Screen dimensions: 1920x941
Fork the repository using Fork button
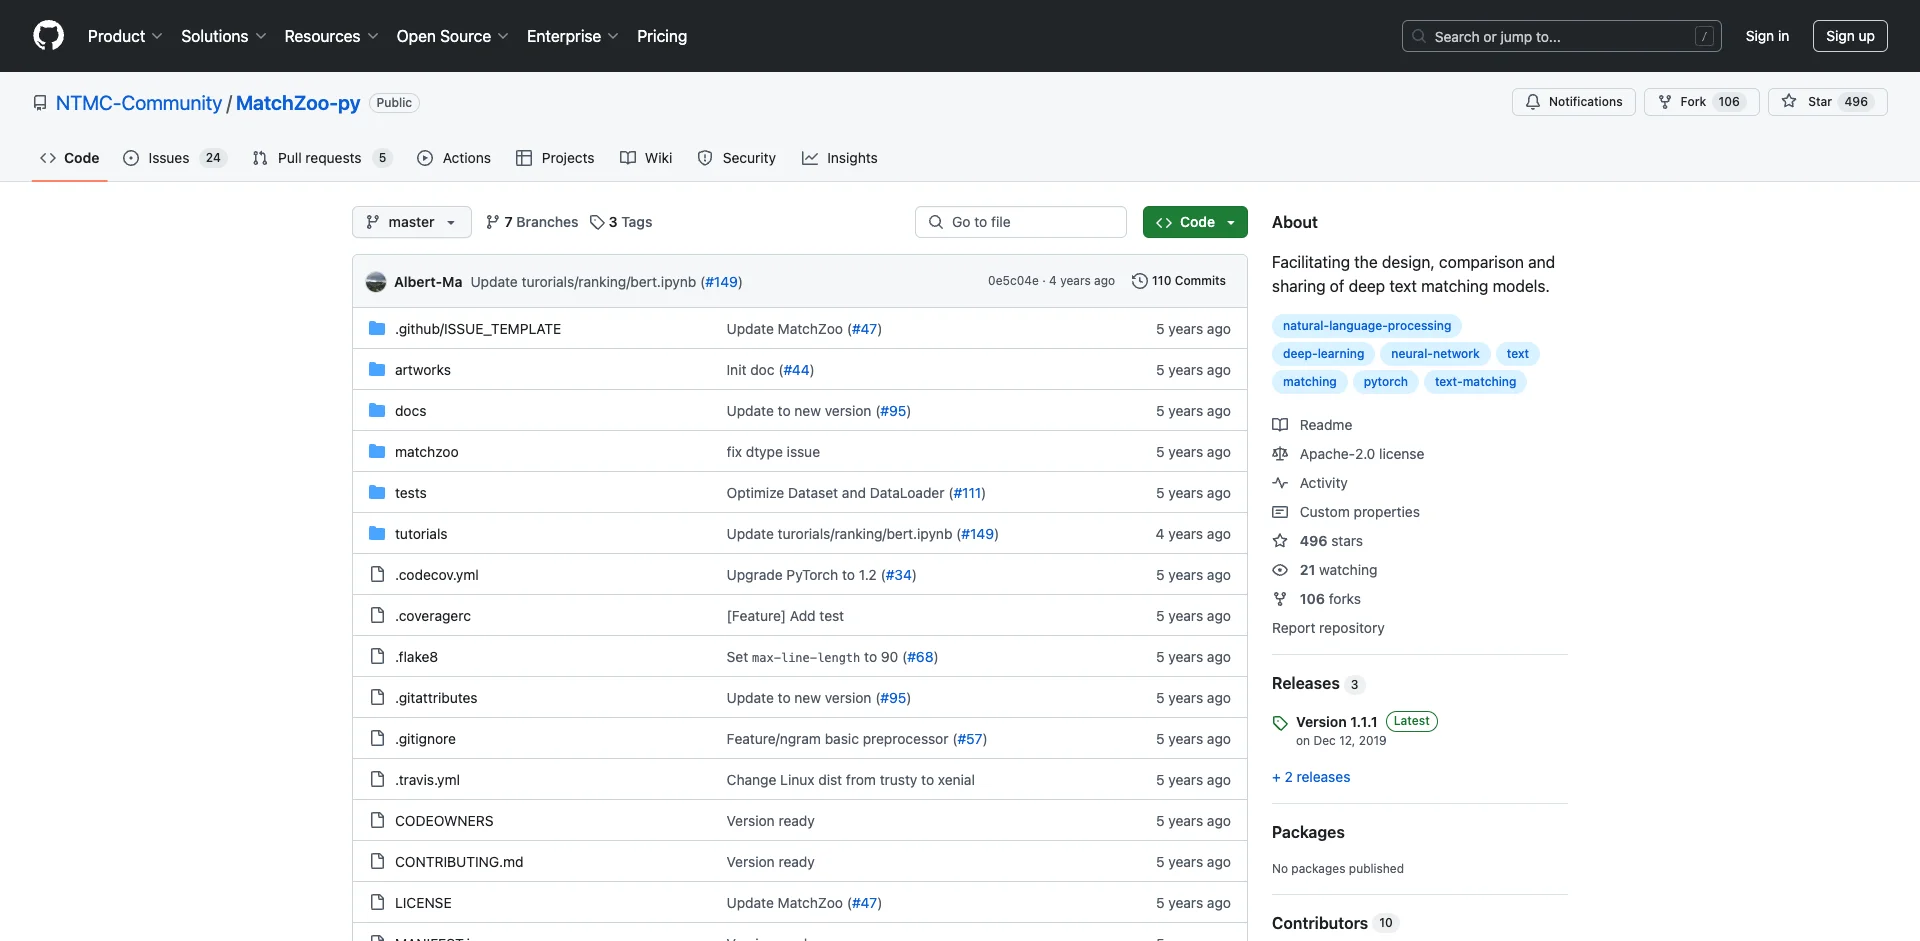pyautogui.click(x=1701, y=102)
